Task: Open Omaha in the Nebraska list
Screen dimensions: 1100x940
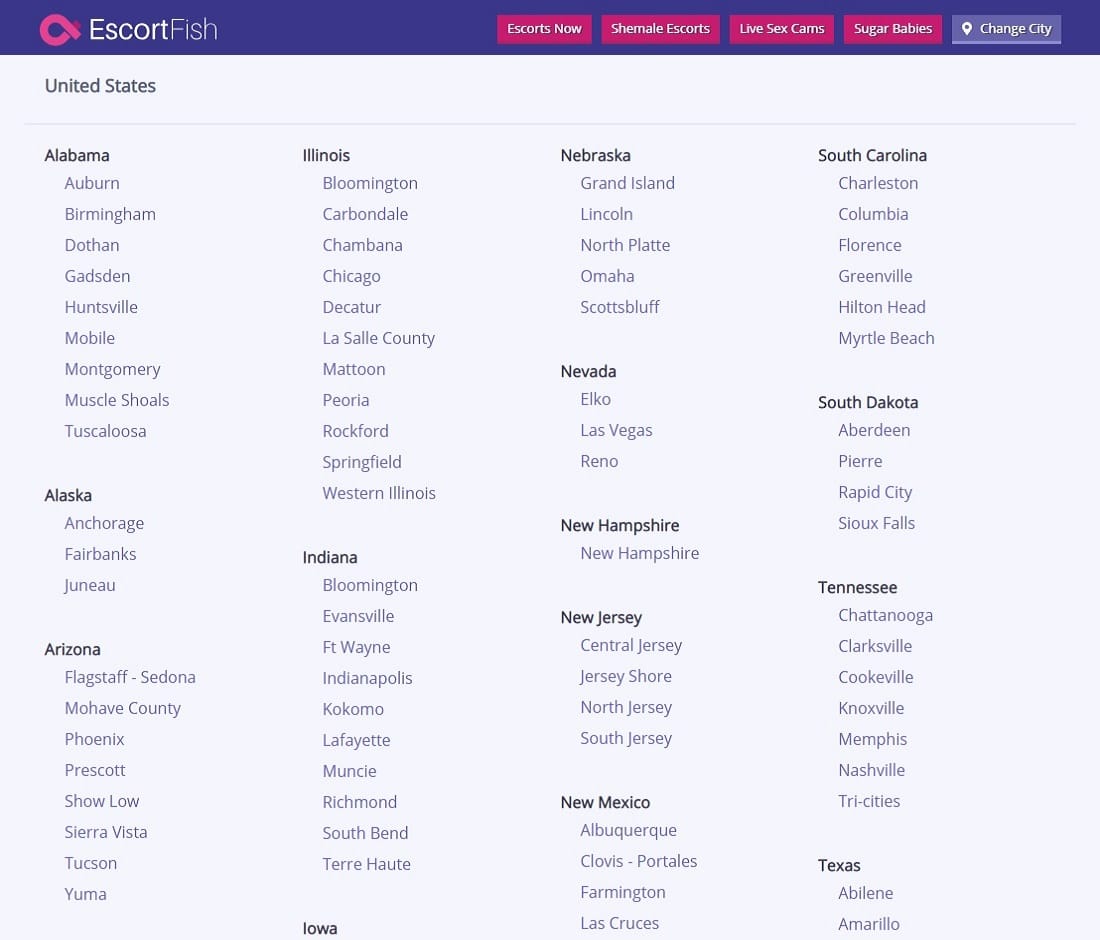Action: (x=607, y=276)
